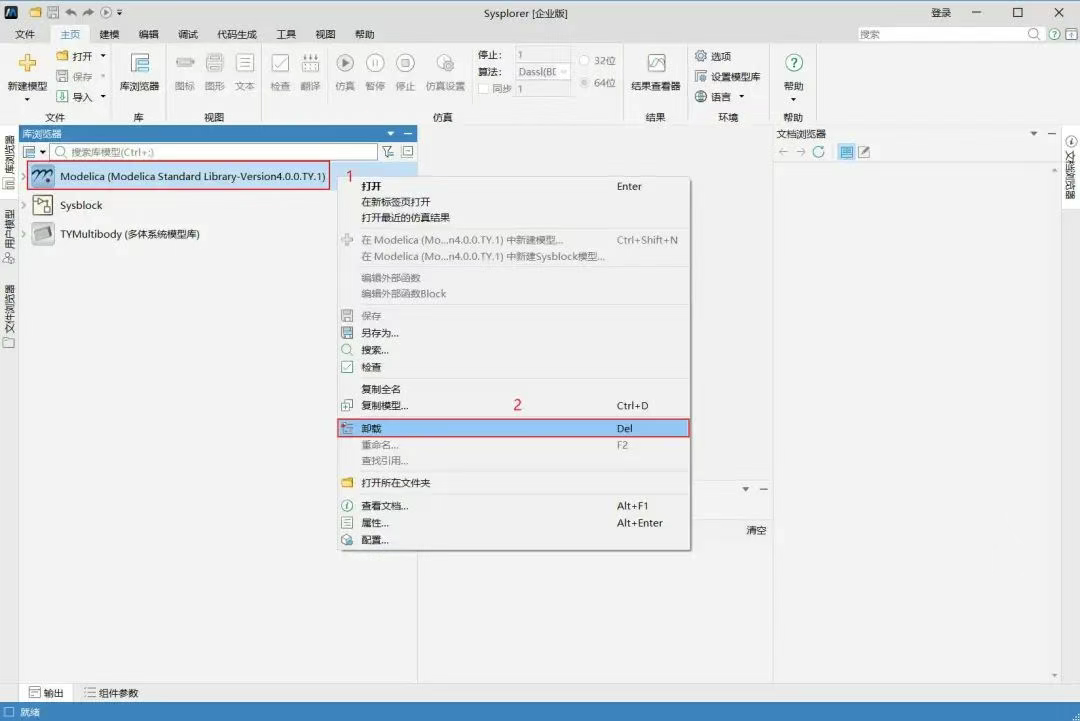Screen dimensions: 1080x721
Task: Switch to the 建模 ribbon tab
Action: point(109,34)
